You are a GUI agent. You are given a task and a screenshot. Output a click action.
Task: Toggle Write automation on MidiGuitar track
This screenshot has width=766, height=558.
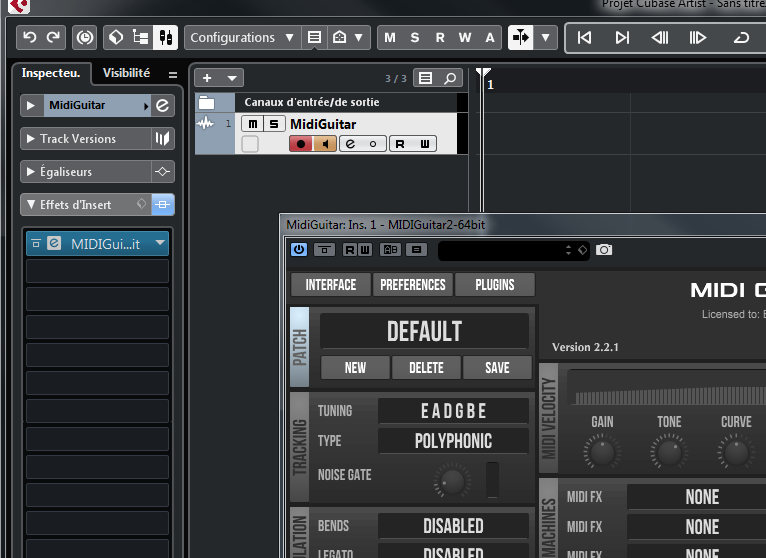click(425, 144)
